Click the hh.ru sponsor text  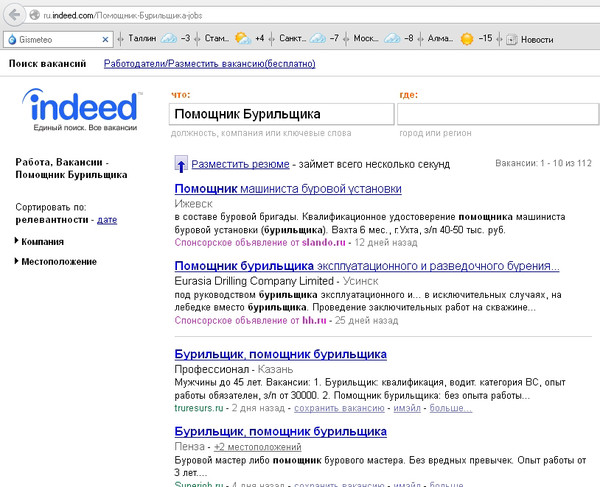[315, 320]
